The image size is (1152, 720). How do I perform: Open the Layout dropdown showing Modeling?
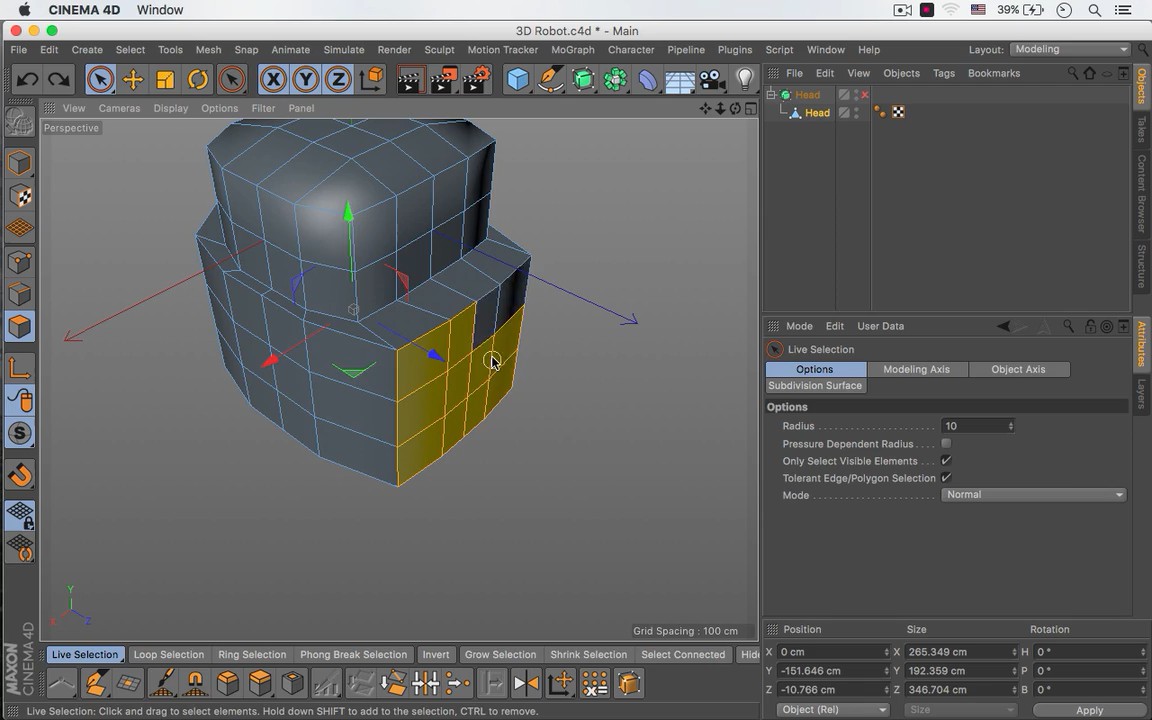(x=1069, y=49)
